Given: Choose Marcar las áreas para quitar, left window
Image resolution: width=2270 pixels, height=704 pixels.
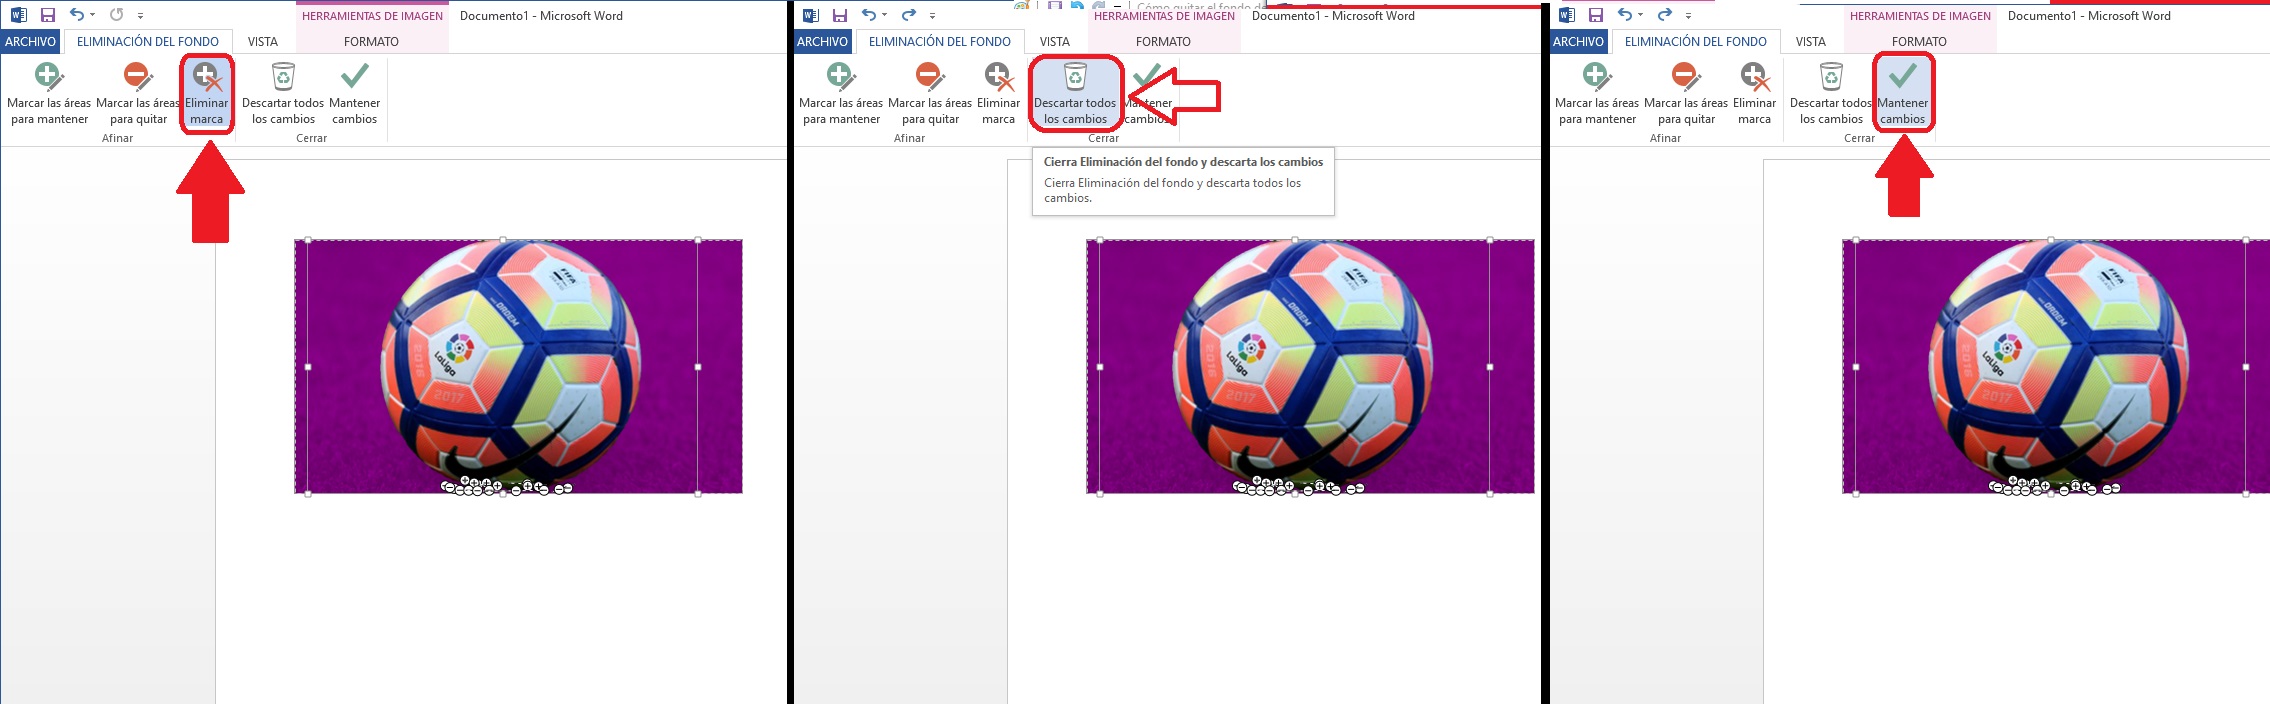Looking at the screenshot, I should (x=138, y=94).
